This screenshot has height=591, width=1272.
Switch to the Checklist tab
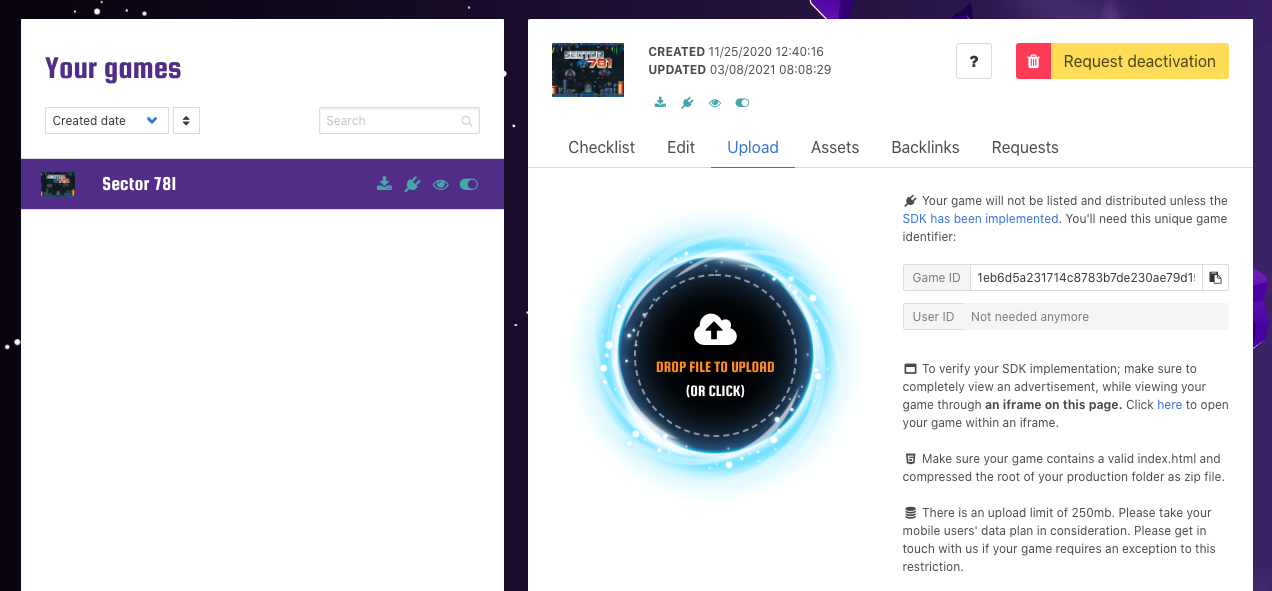601,147
